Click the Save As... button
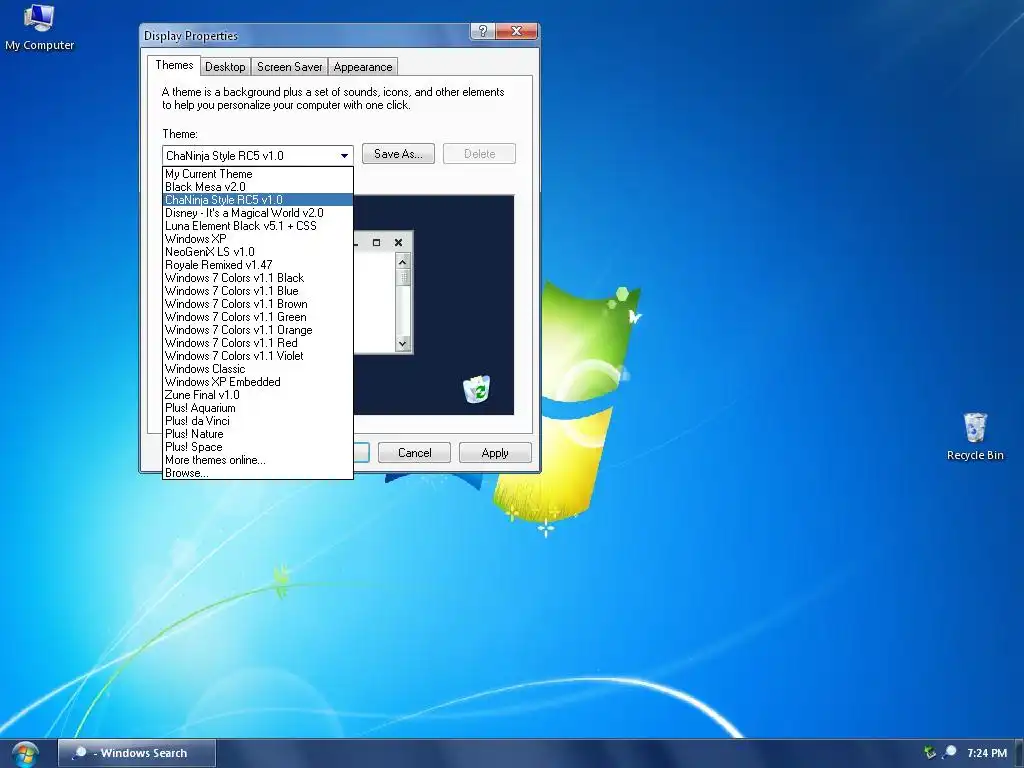Viewport: 1024px width, 768px height. pyautogui.click(x=398, y=154)
